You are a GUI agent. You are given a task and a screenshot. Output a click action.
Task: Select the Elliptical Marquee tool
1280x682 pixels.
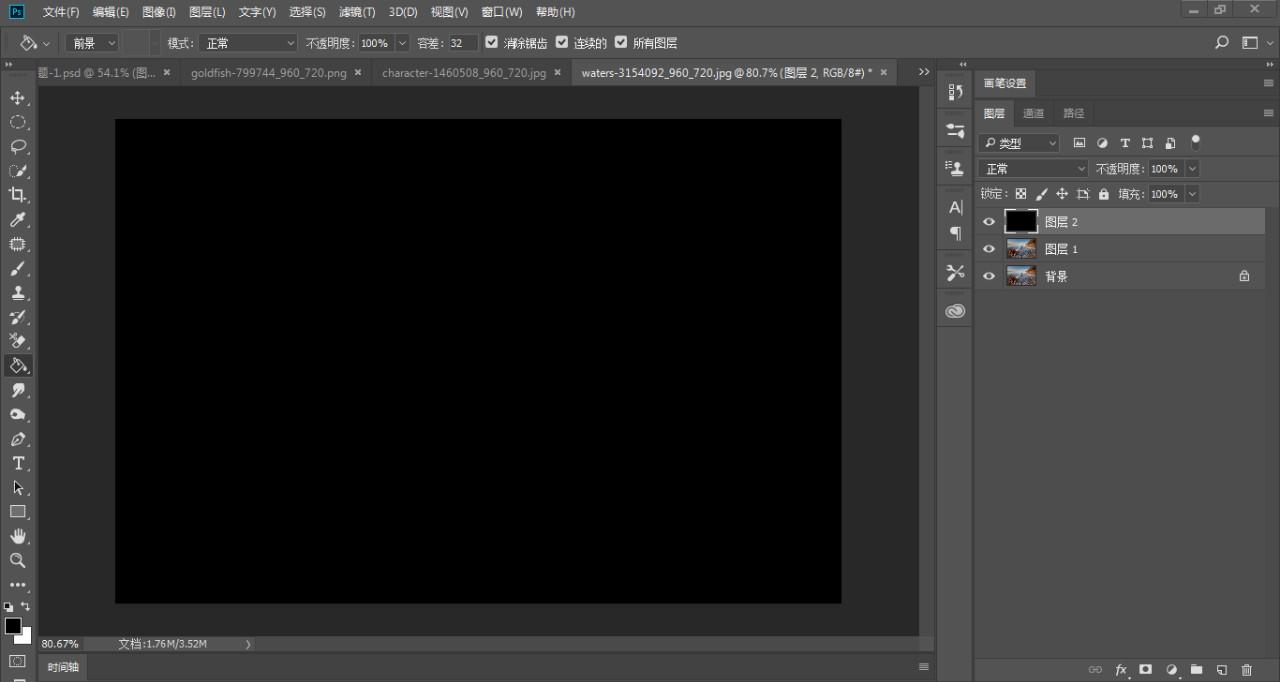[x=17, y=122]
